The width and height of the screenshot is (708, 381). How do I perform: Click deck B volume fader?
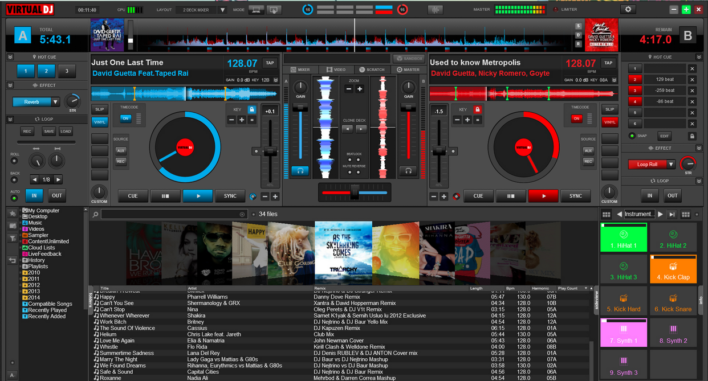(x=408, y=108)
